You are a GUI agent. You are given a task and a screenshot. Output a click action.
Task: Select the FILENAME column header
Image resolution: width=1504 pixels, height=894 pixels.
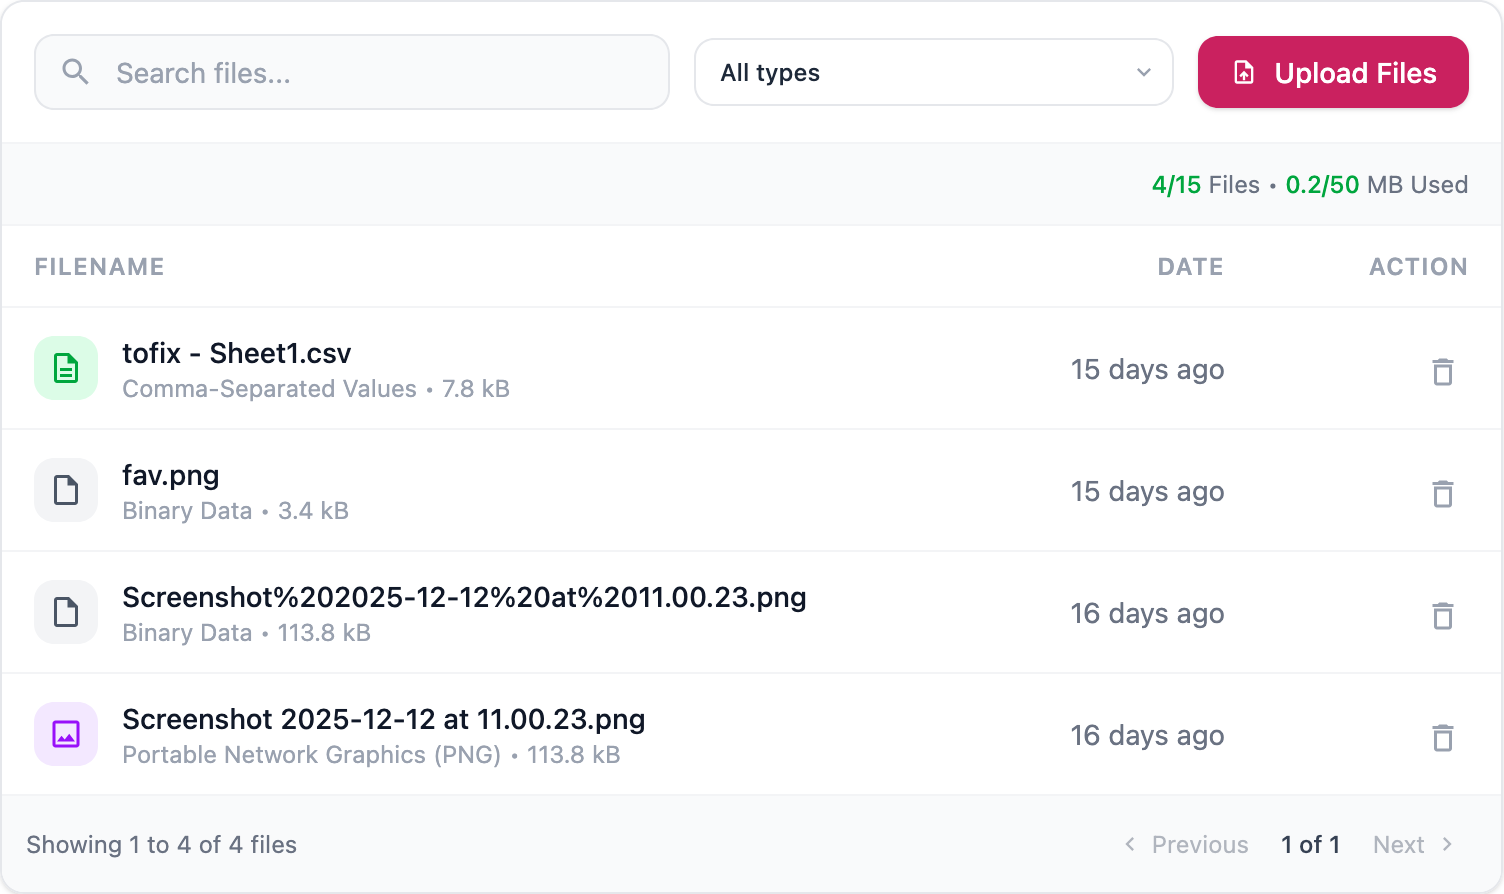click(99, 266)
